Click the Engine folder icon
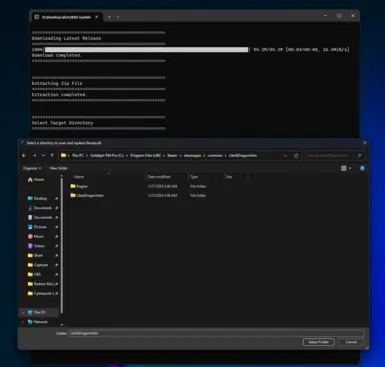Image resolution: width=385 pixels, height=367 pixels. (73, 186)
